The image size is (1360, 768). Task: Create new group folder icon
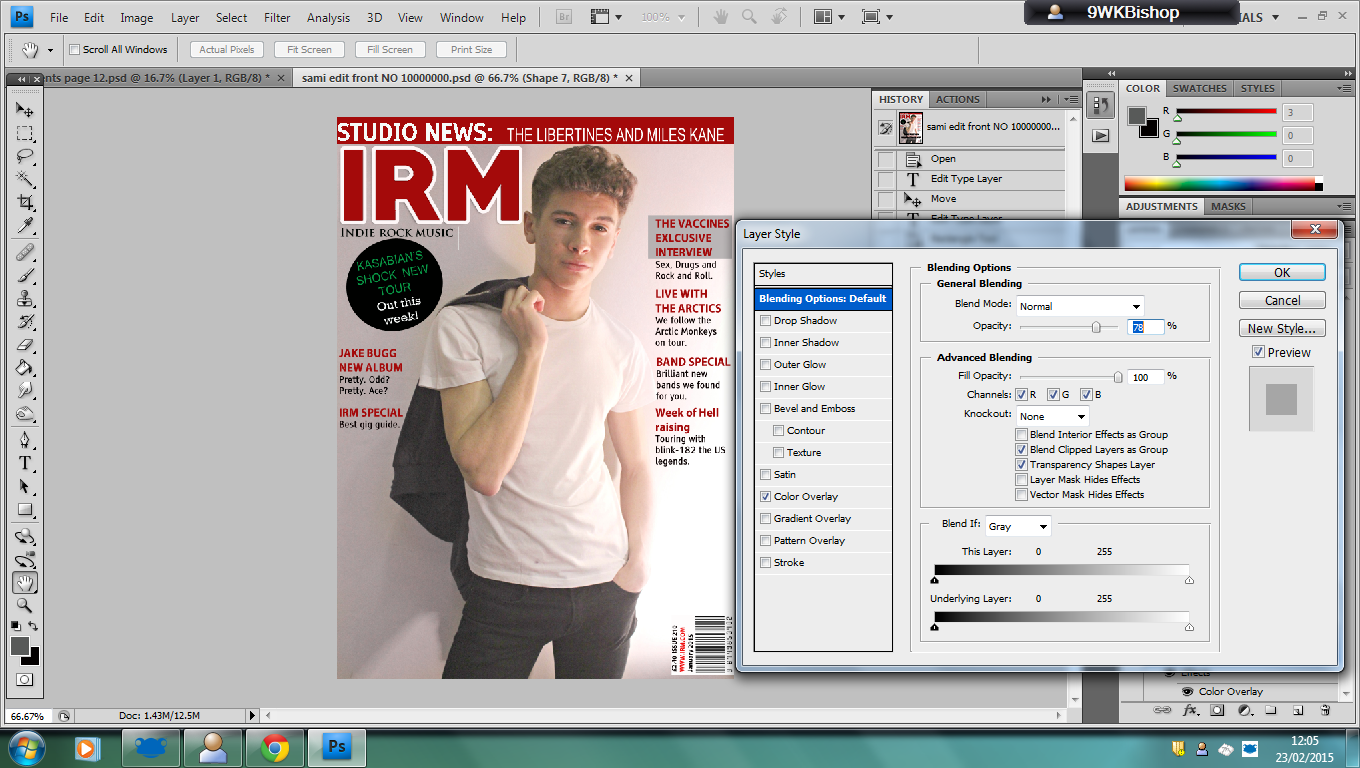point(1271,710)
